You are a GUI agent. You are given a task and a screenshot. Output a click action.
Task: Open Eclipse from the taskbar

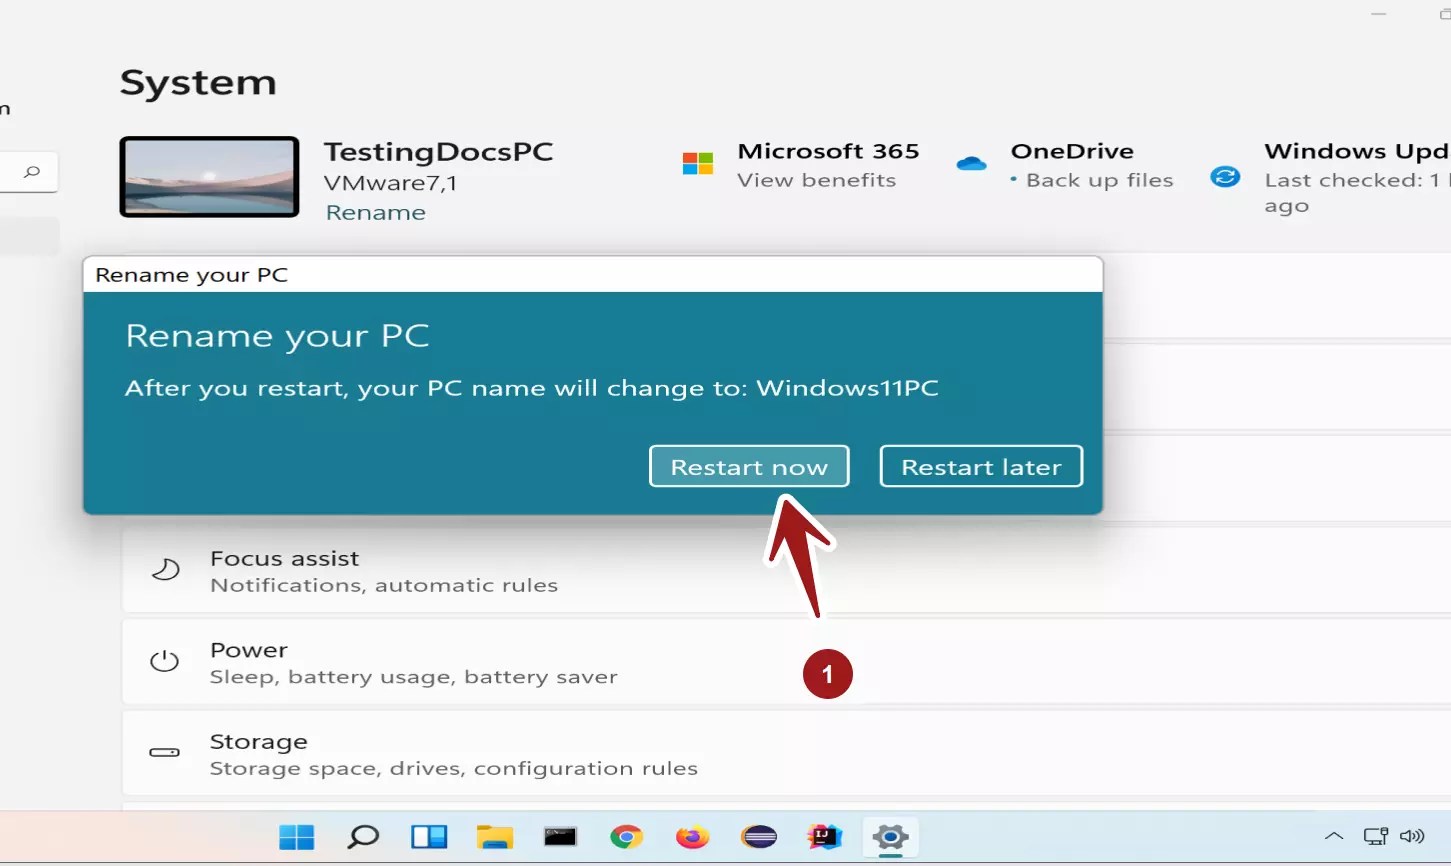(759, 838)
